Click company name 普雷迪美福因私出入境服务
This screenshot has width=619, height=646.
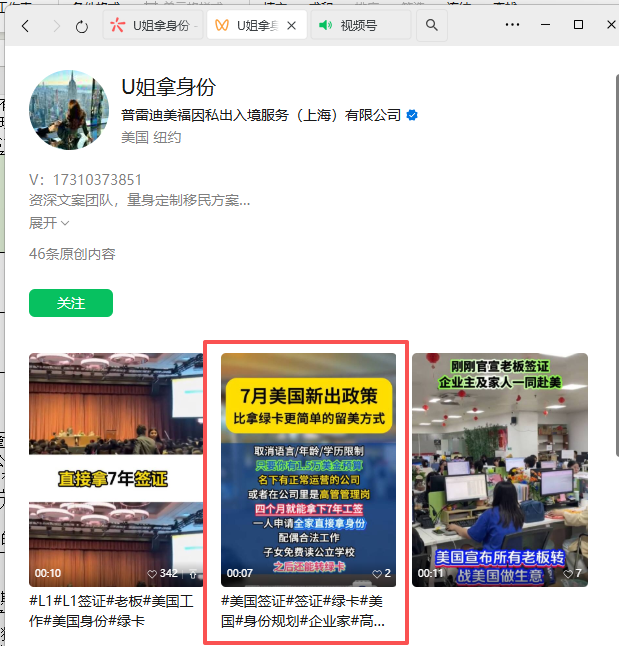pyautogui.click(x=261, y=115)
